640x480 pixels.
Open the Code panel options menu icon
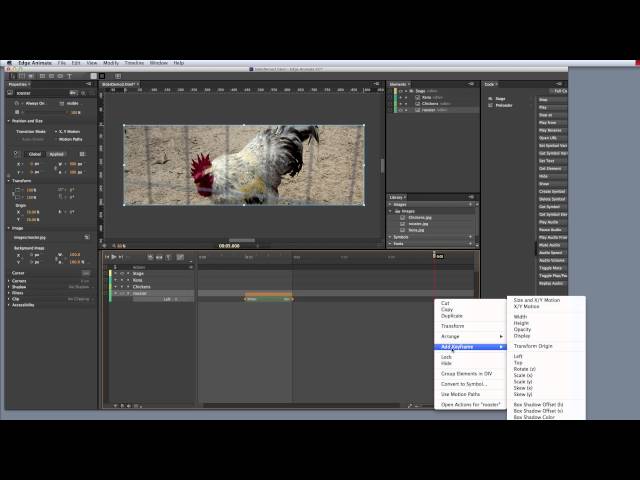point(560,84)
